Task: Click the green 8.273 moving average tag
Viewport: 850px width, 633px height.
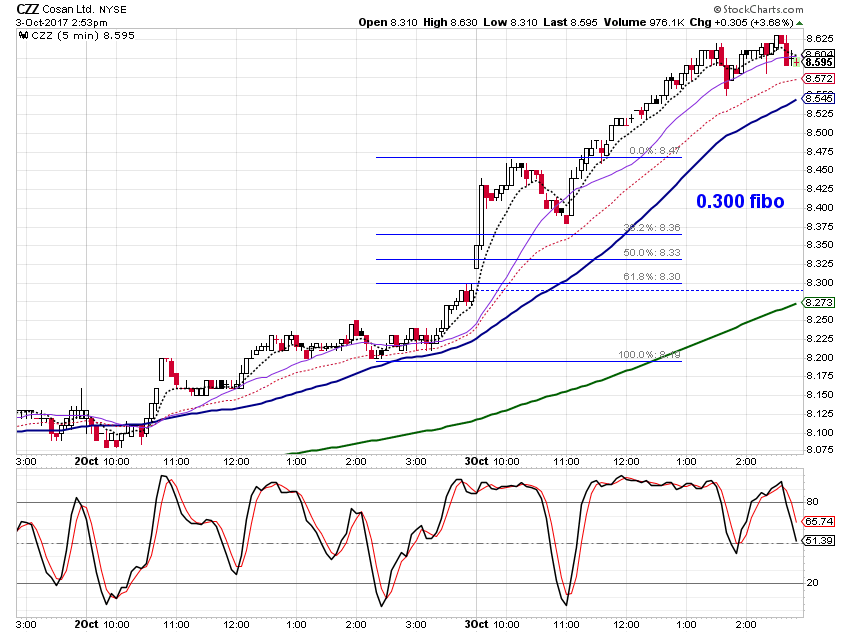Action: coord(819,302)
